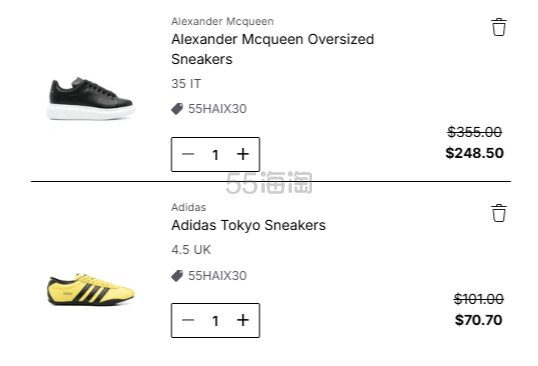Image resolution: width=538 pixels, height=366 pixels.
Task: Select the quantity field of Adidas sneakers
Action: (215, 321)
